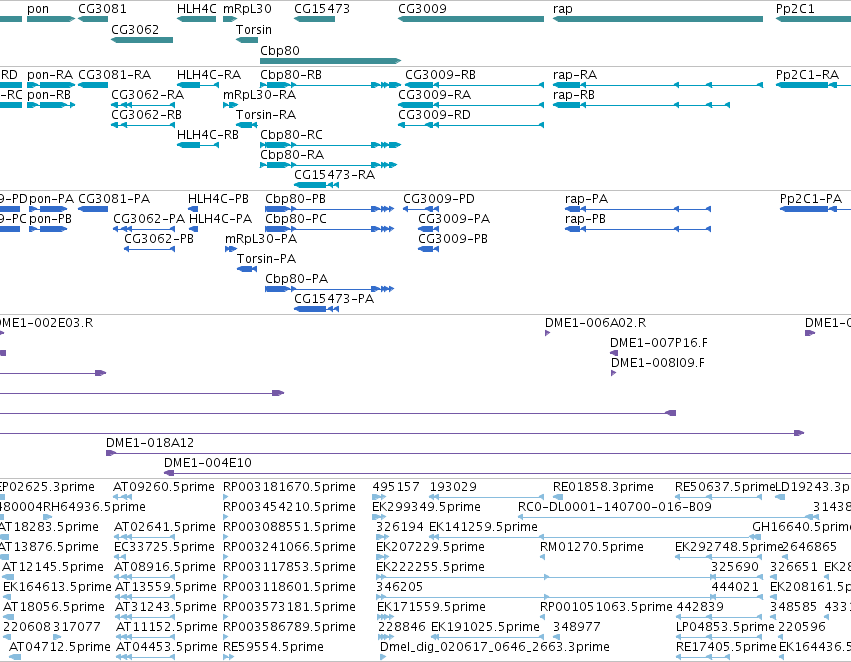Open EST RM01270.5prime label

click(x=592, y=546)
